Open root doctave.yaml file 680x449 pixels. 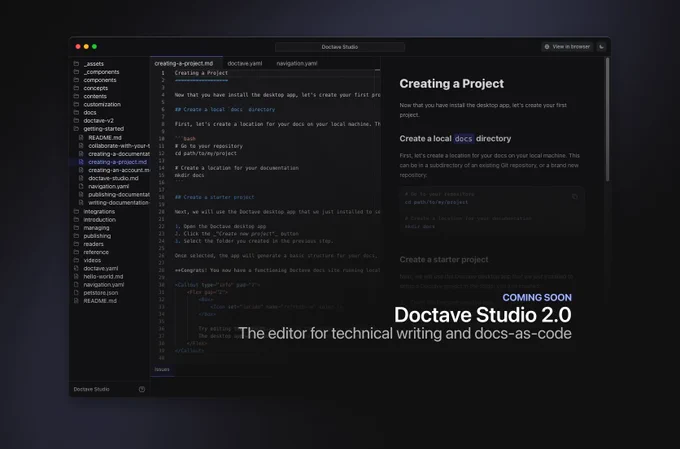tap(101, 269)
